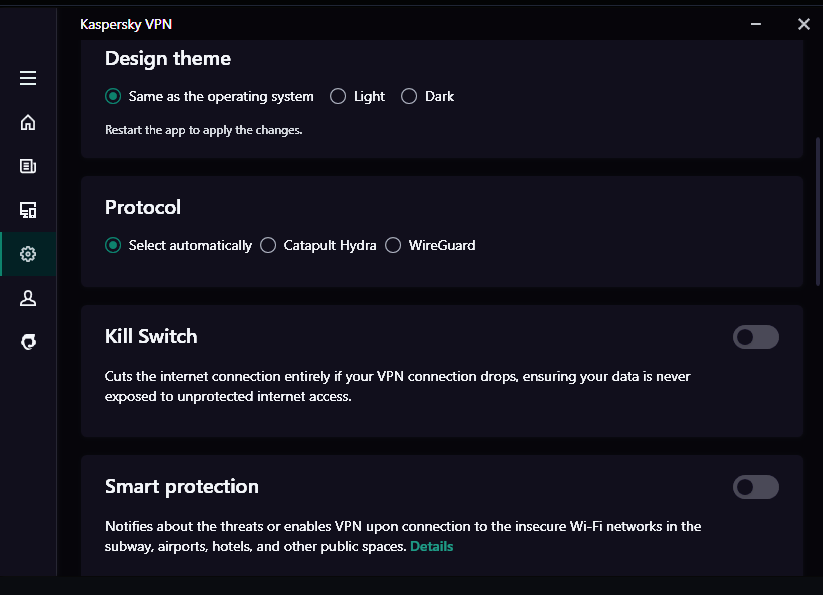Turn on Smart protection toggle
This screenshot has width=823, height=595.
(x=755, y=487)
